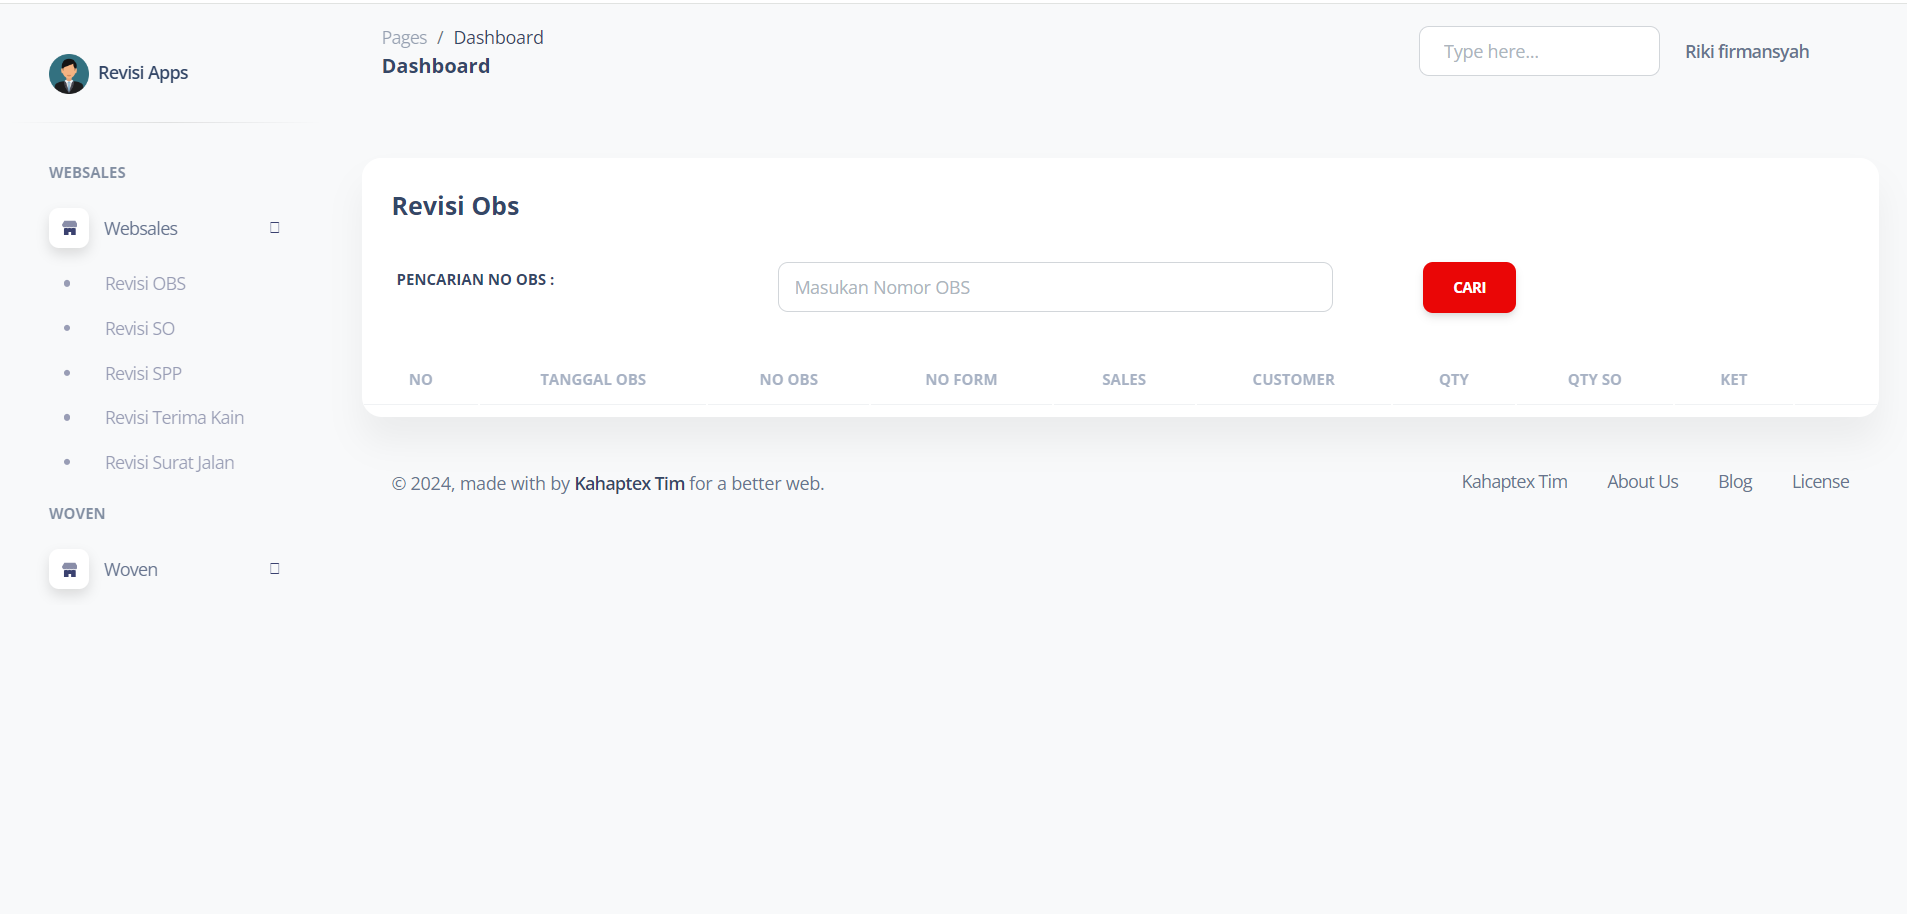Image resolution: width=1907 pixels, height=914 pixels.
Task: Focus the Masukan Nomor OBS field
Action: (x=1054, y=288)
